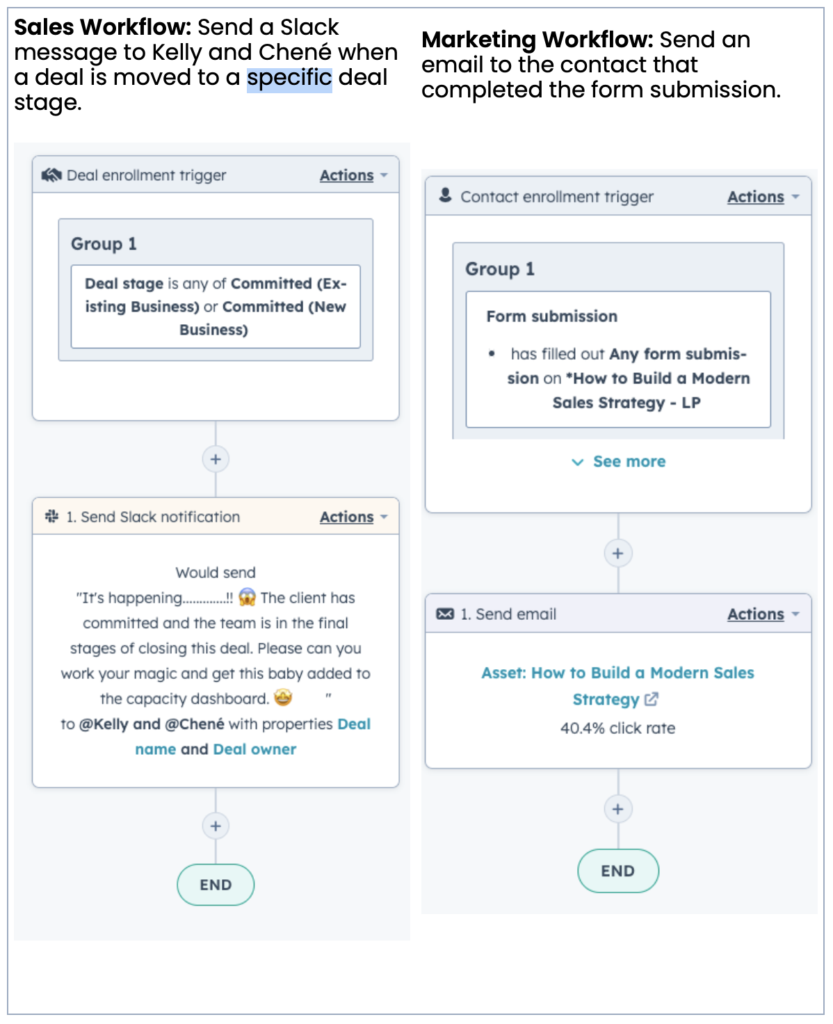Click the Deal owner property link
The width and height of the screenshot is (833, 1024).
[254, 749]
